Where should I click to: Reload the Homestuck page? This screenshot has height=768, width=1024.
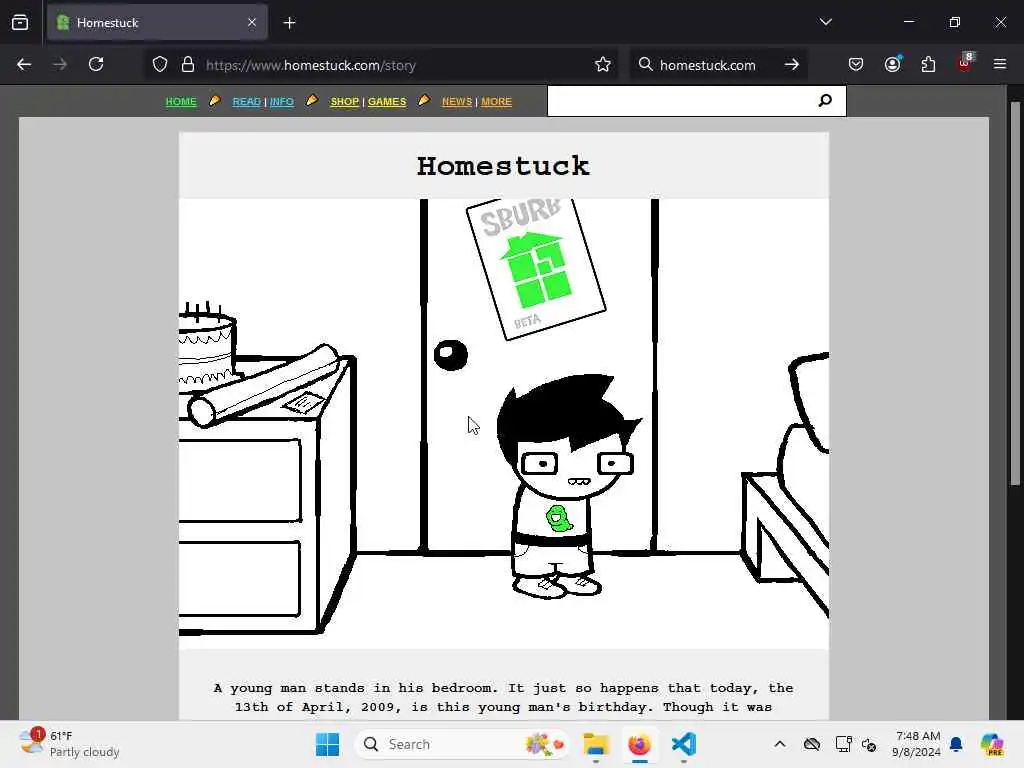pyautogui.click(x=96, y=64)
